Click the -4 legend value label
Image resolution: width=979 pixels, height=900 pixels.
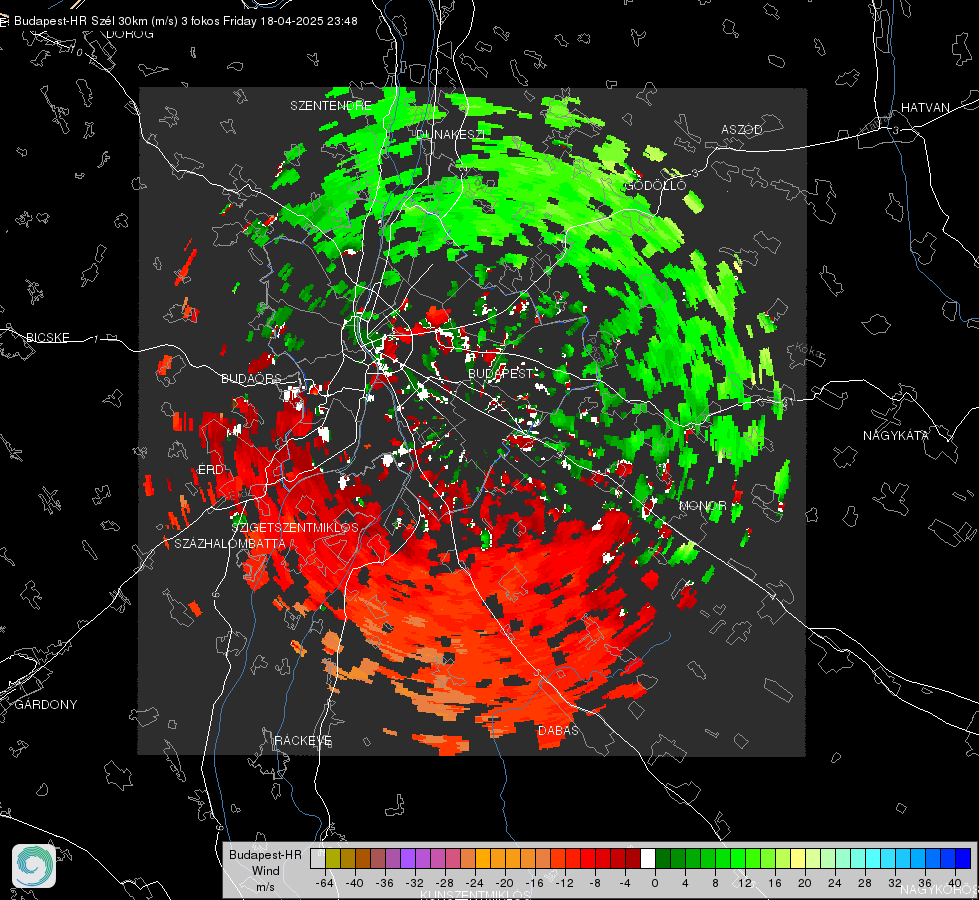pos(627,883)
